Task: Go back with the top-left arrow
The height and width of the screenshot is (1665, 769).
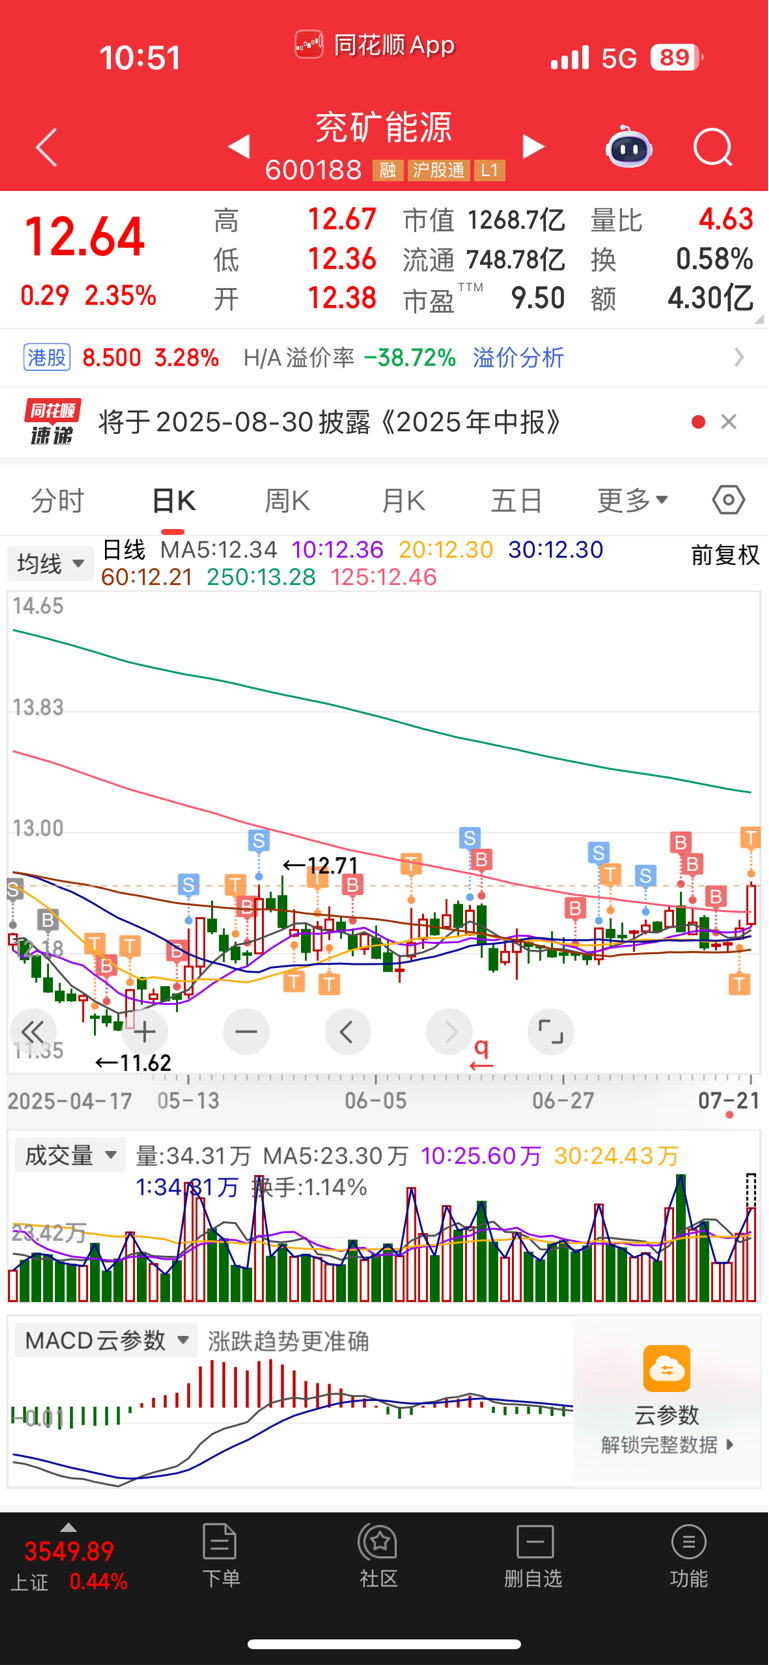Action: tap(46, 148)
